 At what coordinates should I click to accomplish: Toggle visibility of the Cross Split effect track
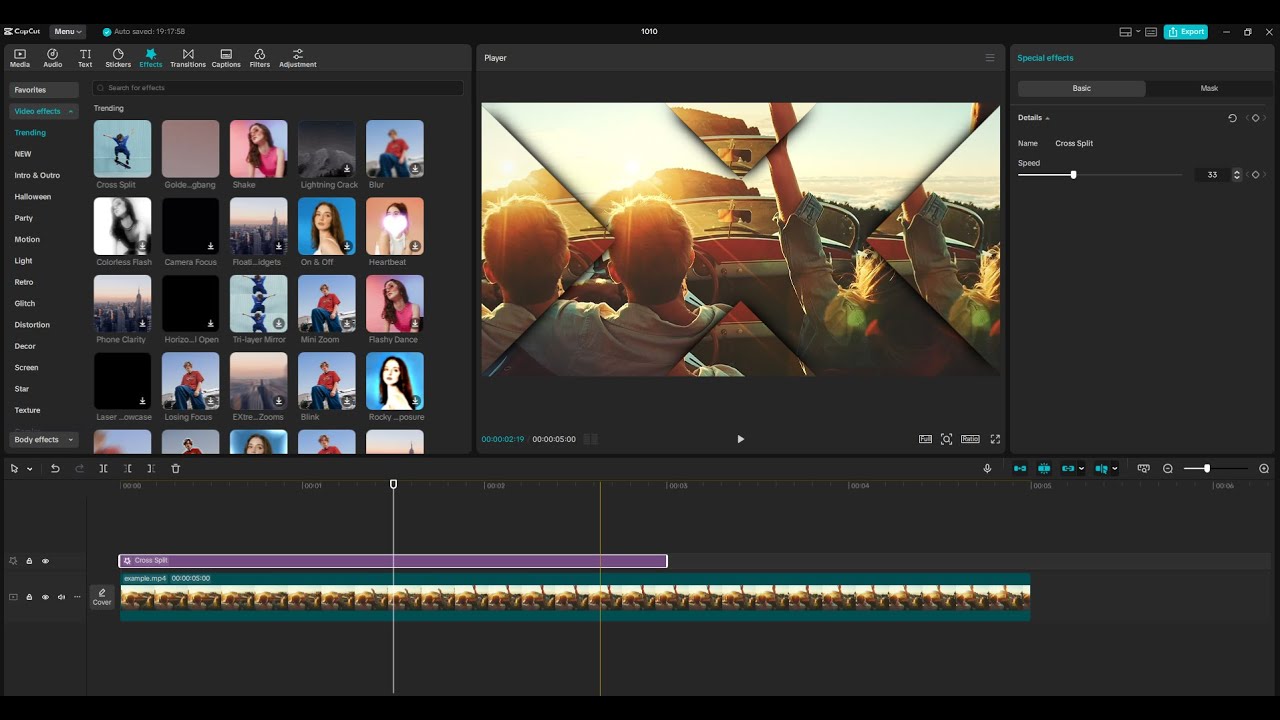coord(45,561)
